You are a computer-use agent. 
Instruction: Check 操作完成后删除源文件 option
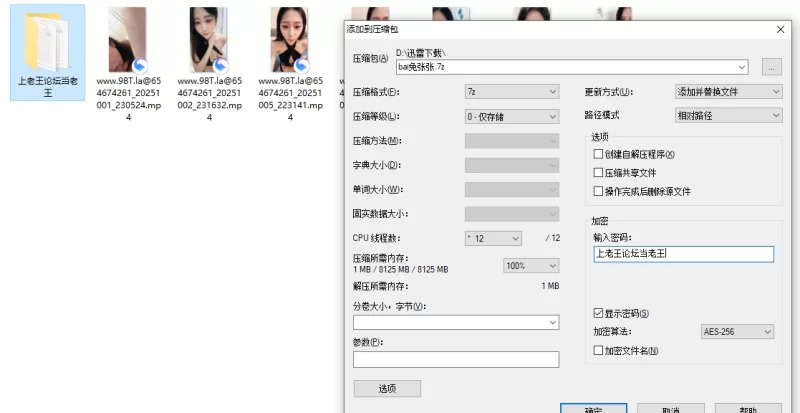click(x=599, y=191)
